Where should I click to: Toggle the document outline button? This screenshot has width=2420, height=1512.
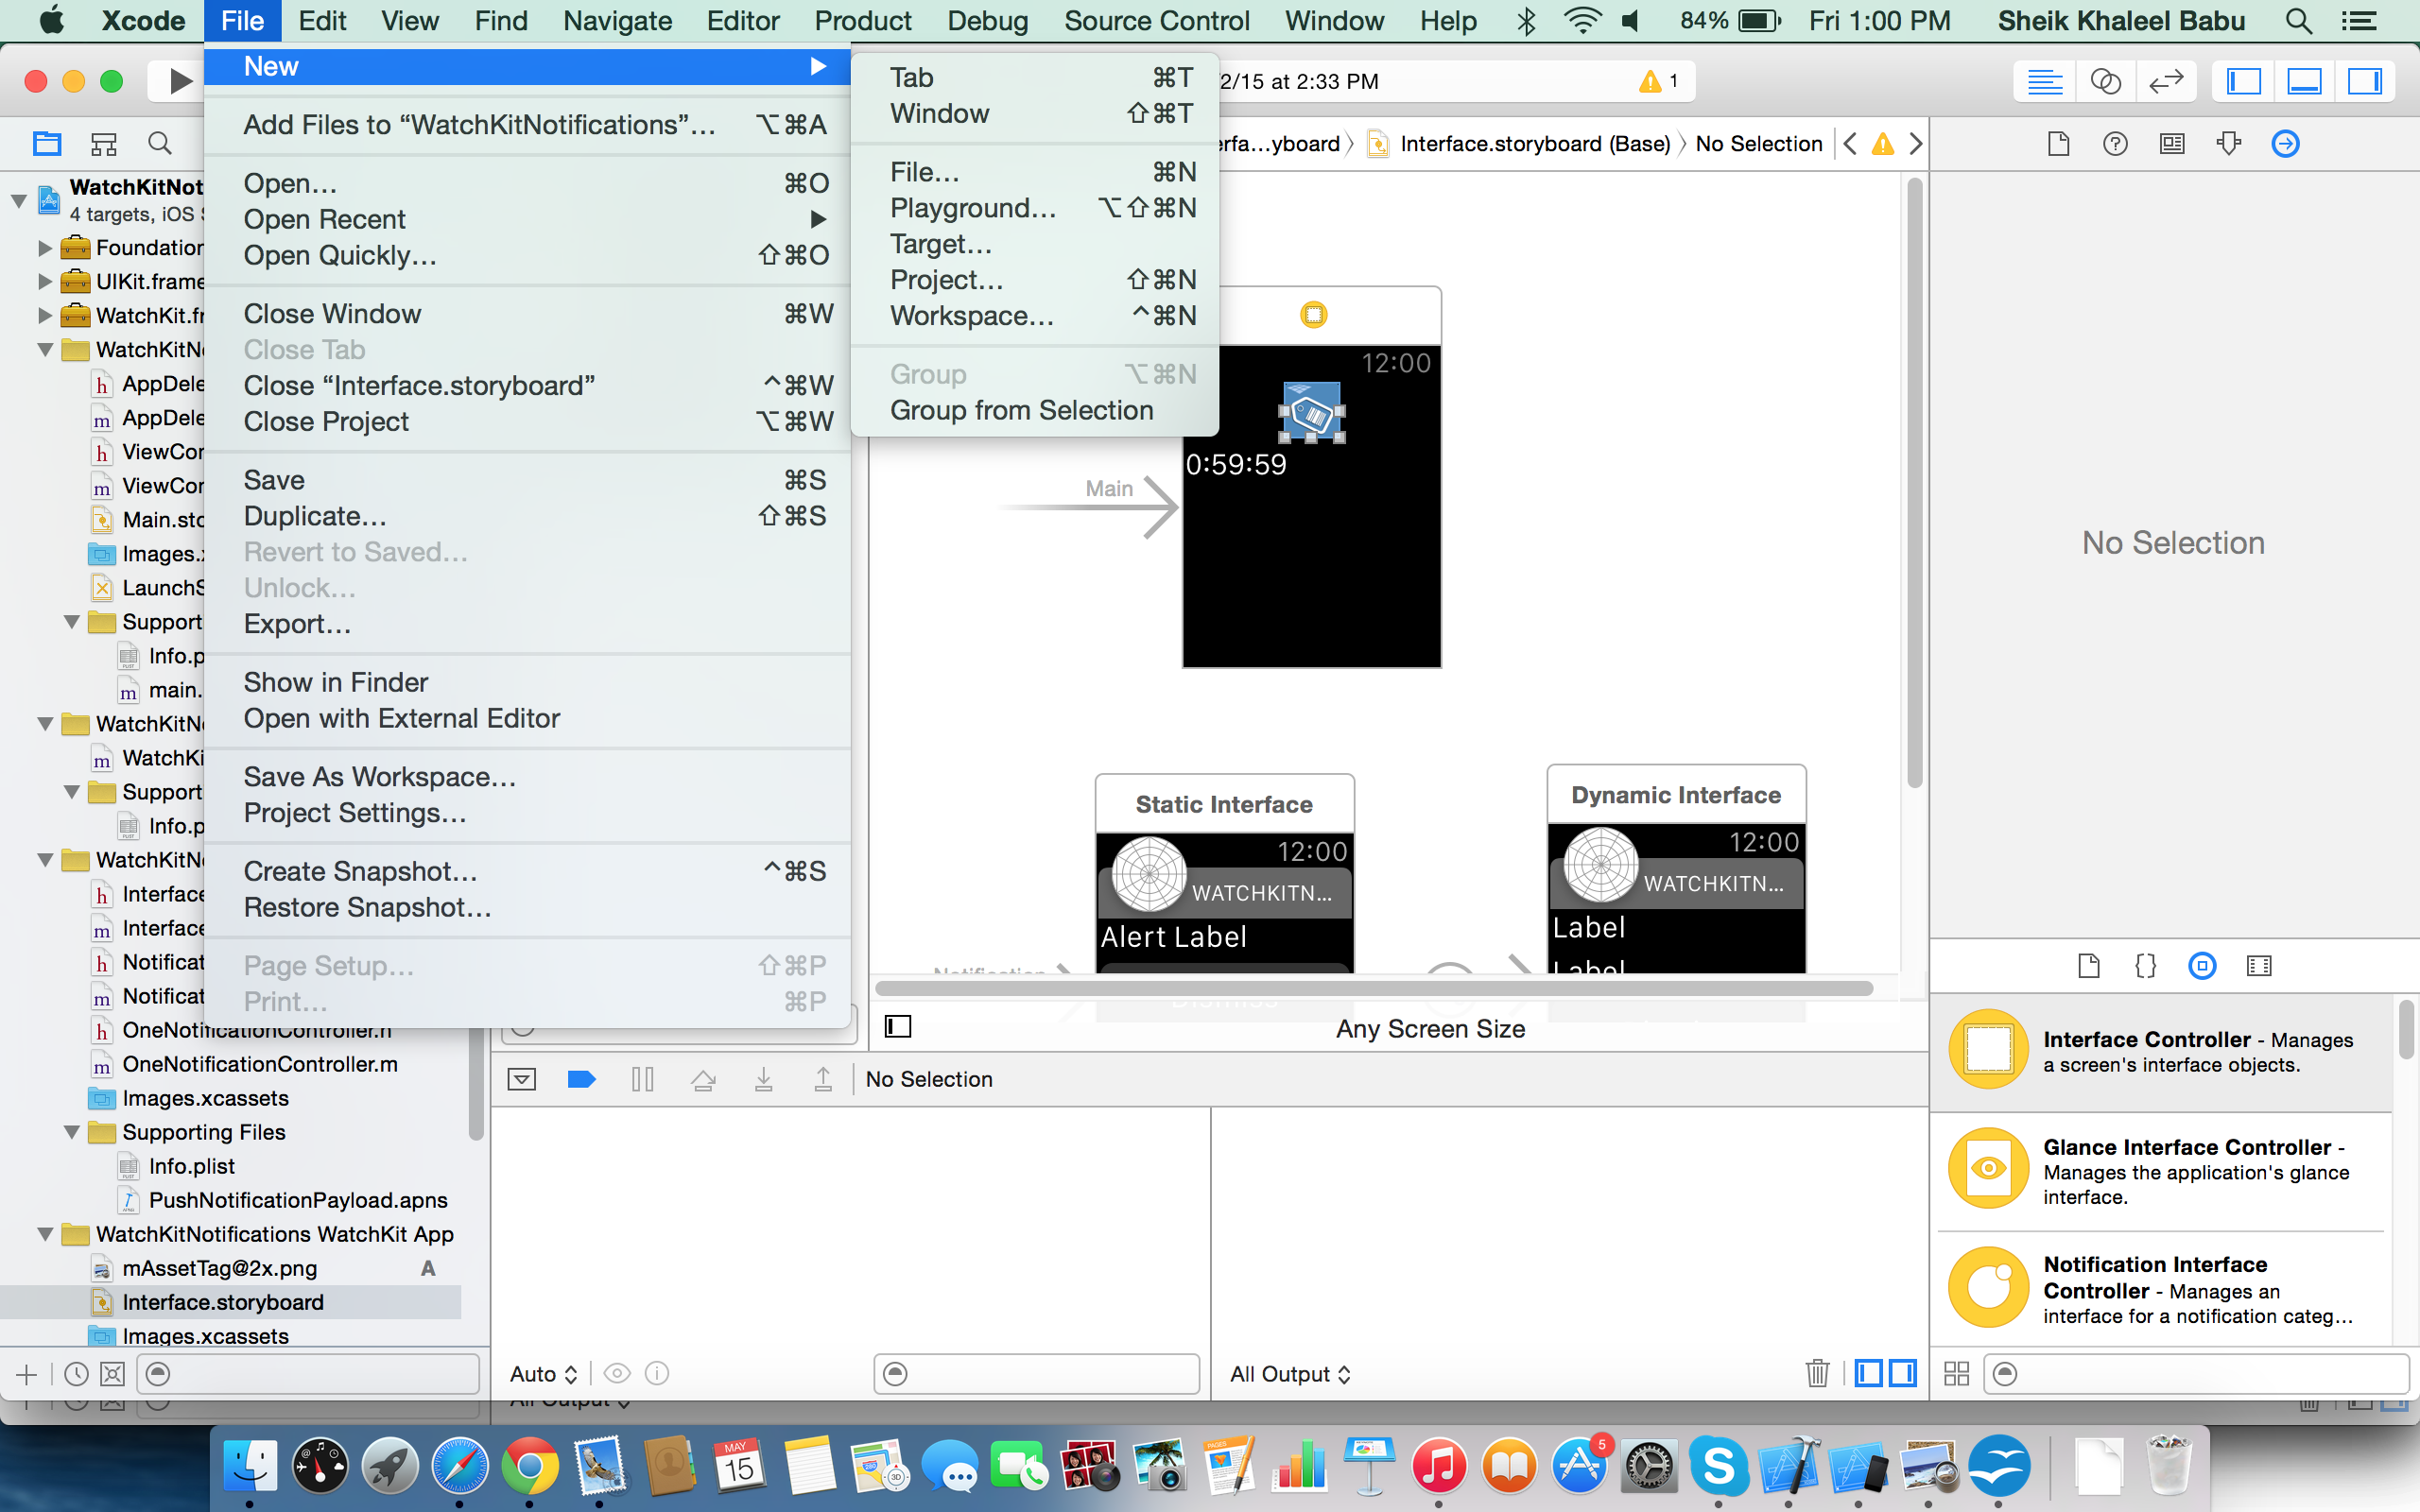898,1027
